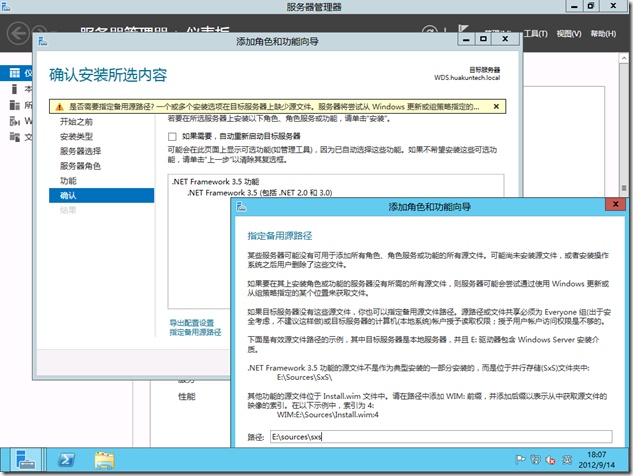The width and height of the screenshot is (633, 476).
Task: Click the 指定备用源路径 link
Action: coord(195,332)
